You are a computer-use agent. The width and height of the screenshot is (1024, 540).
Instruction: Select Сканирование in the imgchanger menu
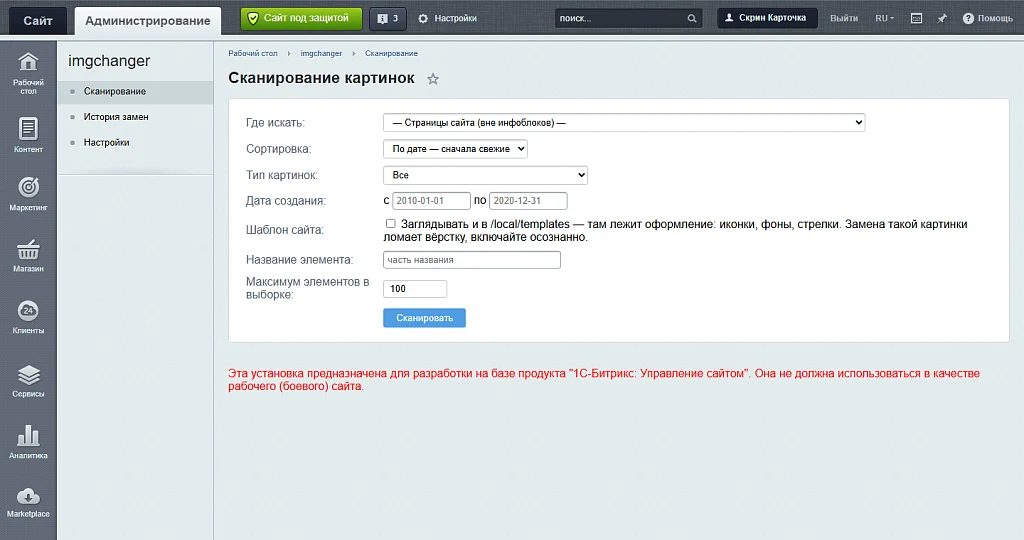[x=135, y=91]
